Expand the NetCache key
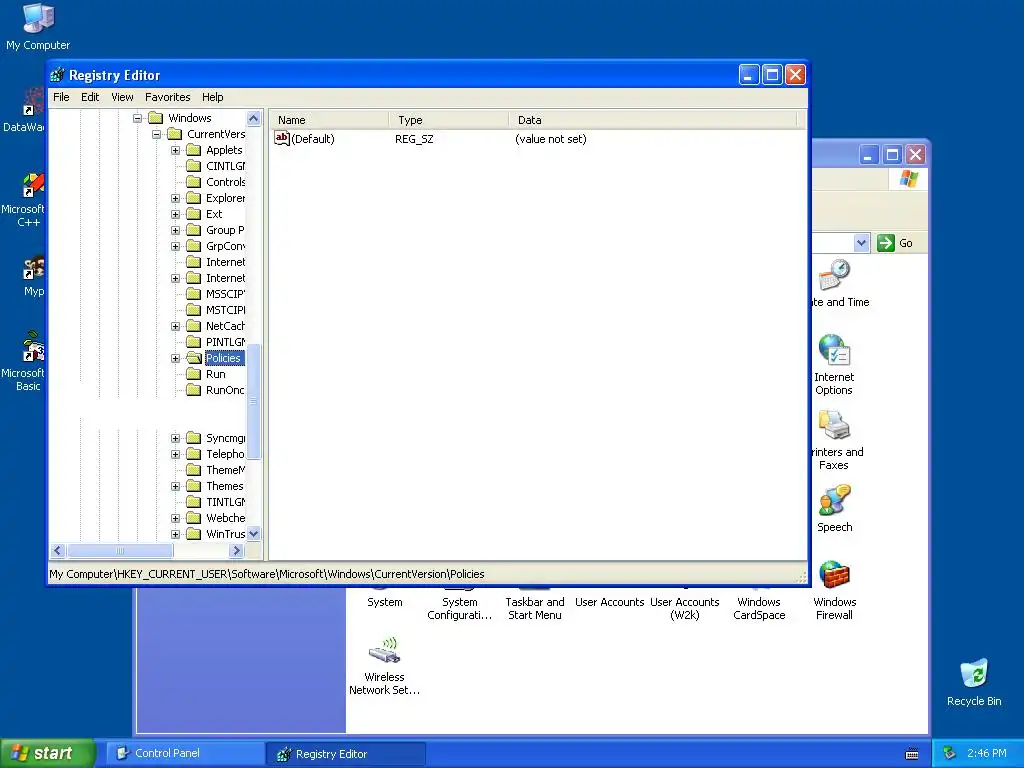 click(175, 327)
